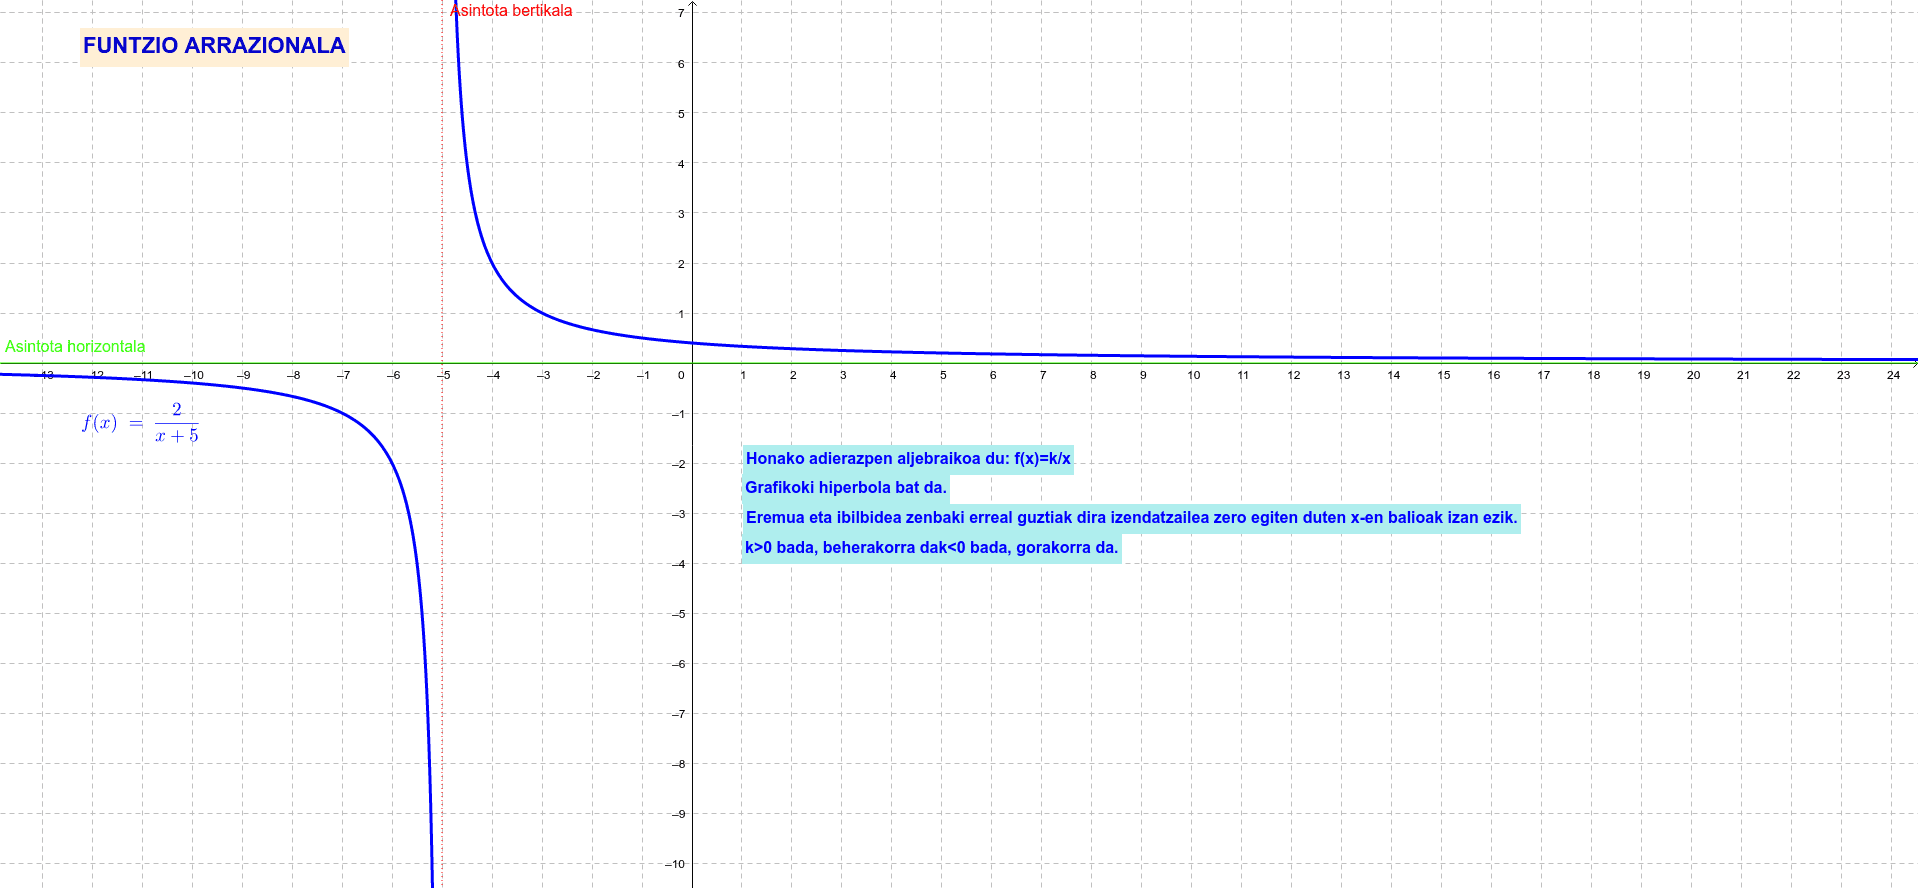The width and height of the screenshot is (1920, 890).
Task: Click the FUNTZIO ARRAZIONALA title text
Action: pos(214,46)
